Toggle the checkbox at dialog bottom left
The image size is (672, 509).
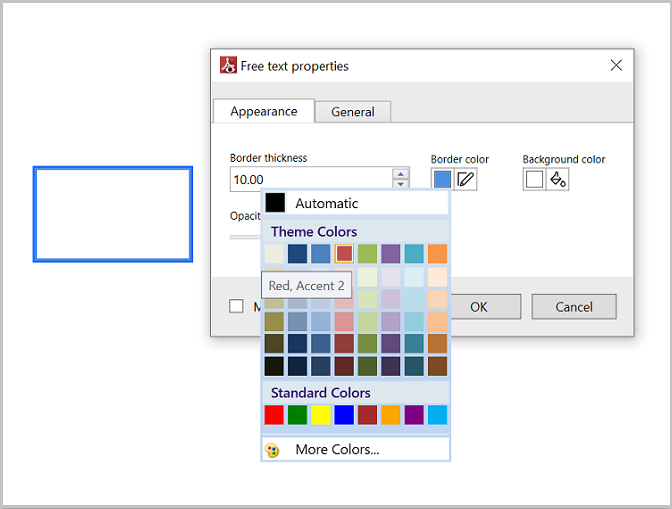pyautogui.click(x=237, y=306)
